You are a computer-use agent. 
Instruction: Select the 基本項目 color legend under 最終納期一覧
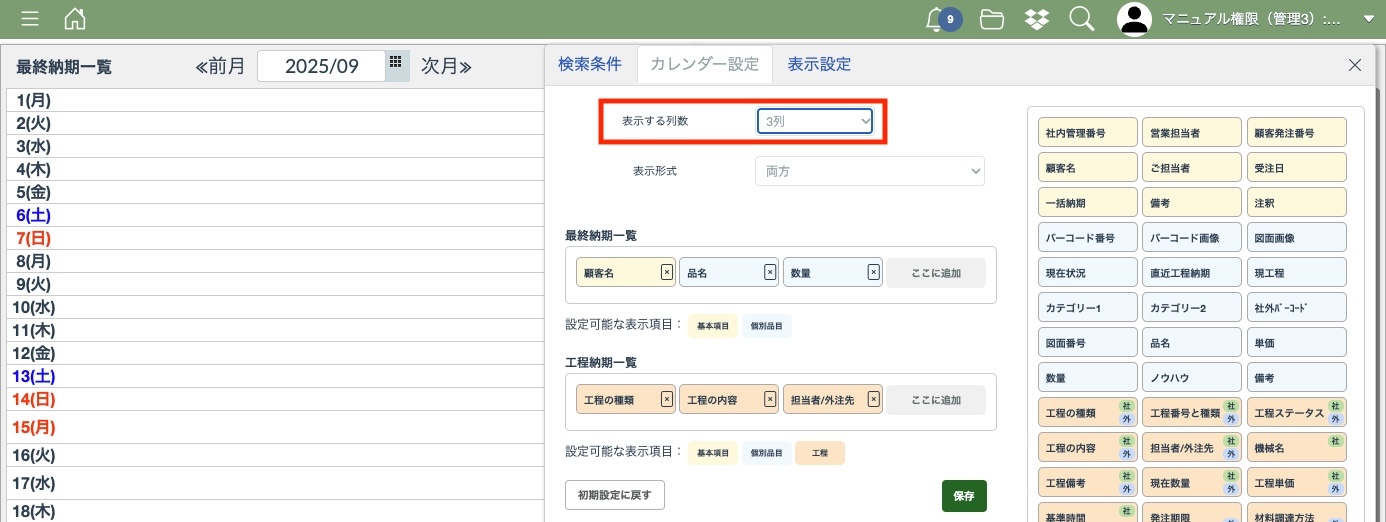pyautogui.click(x=713, y=326)
